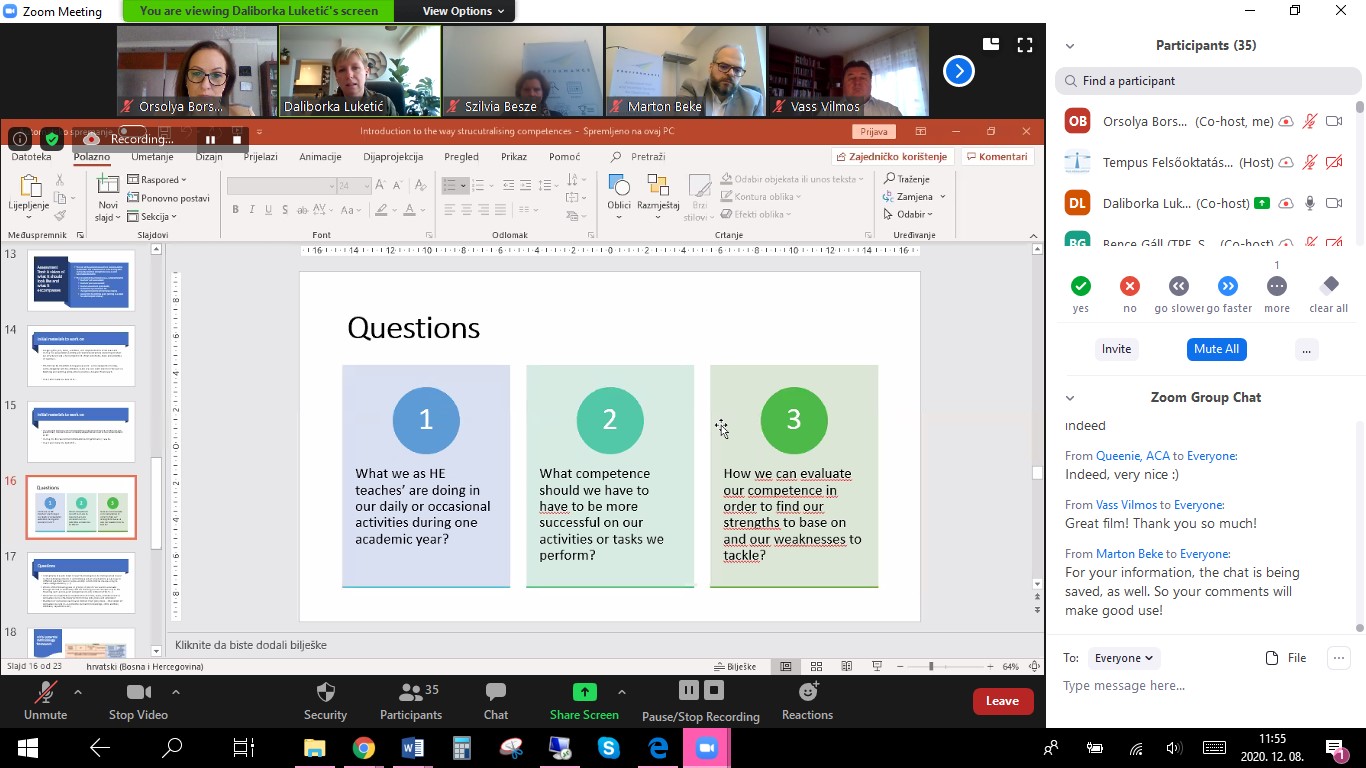Switch to the Animacije ribbon tab
Image resolution: width=1366 pixels, height=768 pixels.
coord(320,157)
